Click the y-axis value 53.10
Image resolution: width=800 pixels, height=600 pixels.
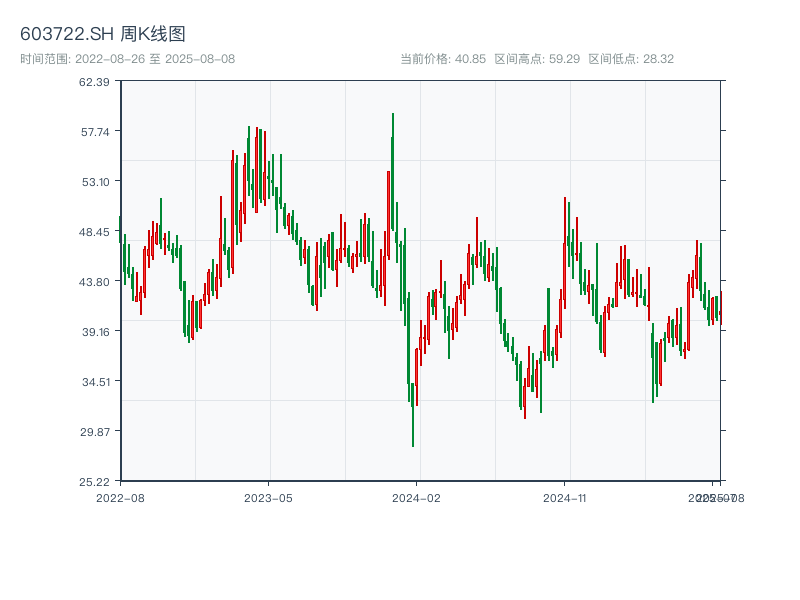pyautogui.click(x=96, y=182)
